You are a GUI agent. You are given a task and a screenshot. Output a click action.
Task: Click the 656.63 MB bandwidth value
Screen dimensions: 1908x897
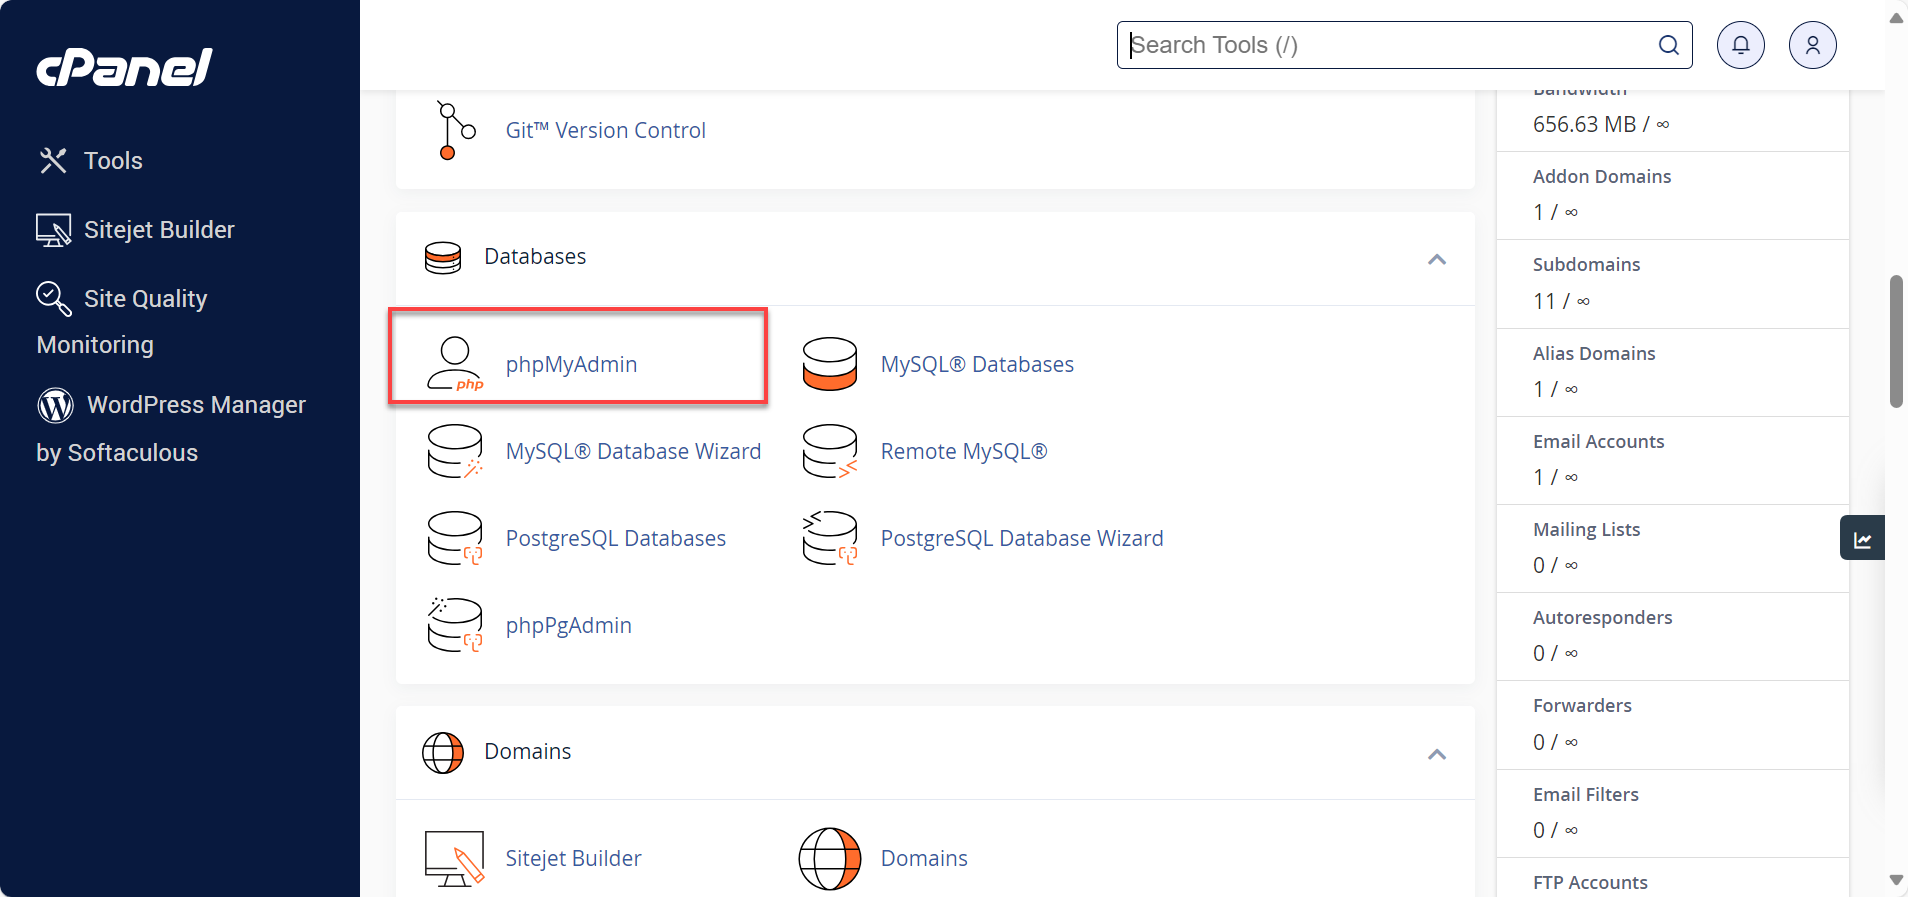(1601, 124)
